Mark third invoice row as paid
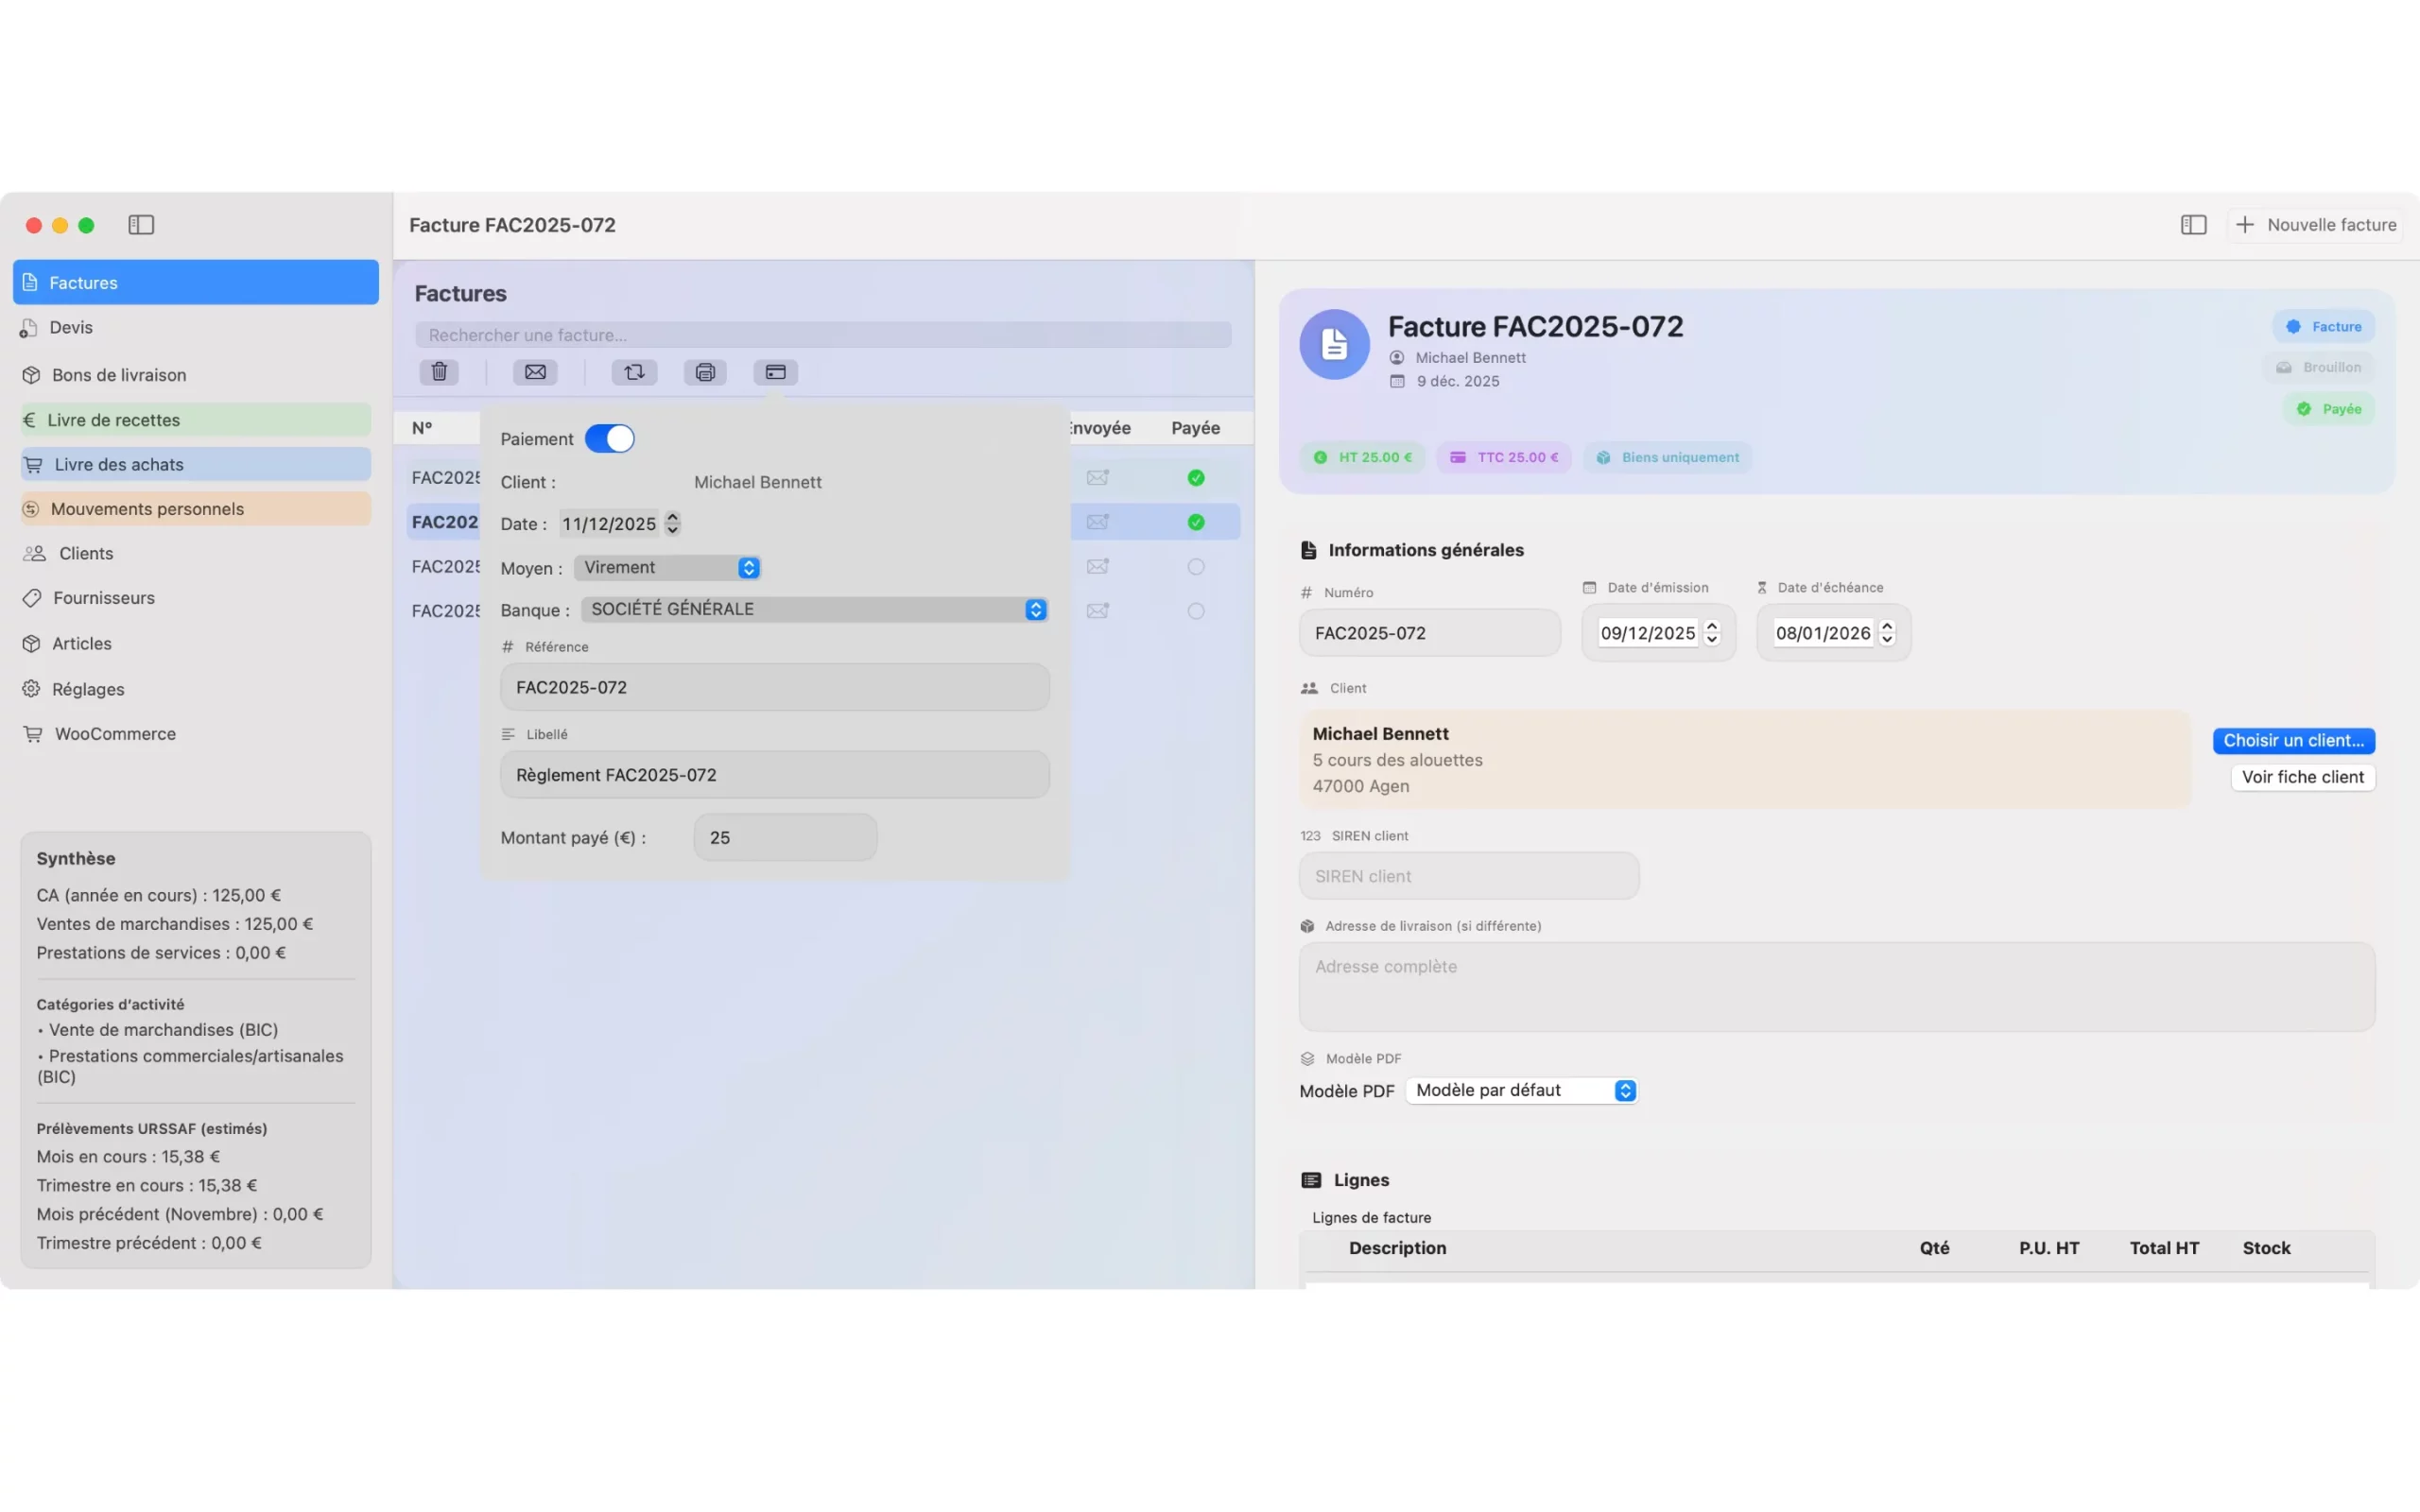Viewport: 2420px width, 1512px height. 1195,567
